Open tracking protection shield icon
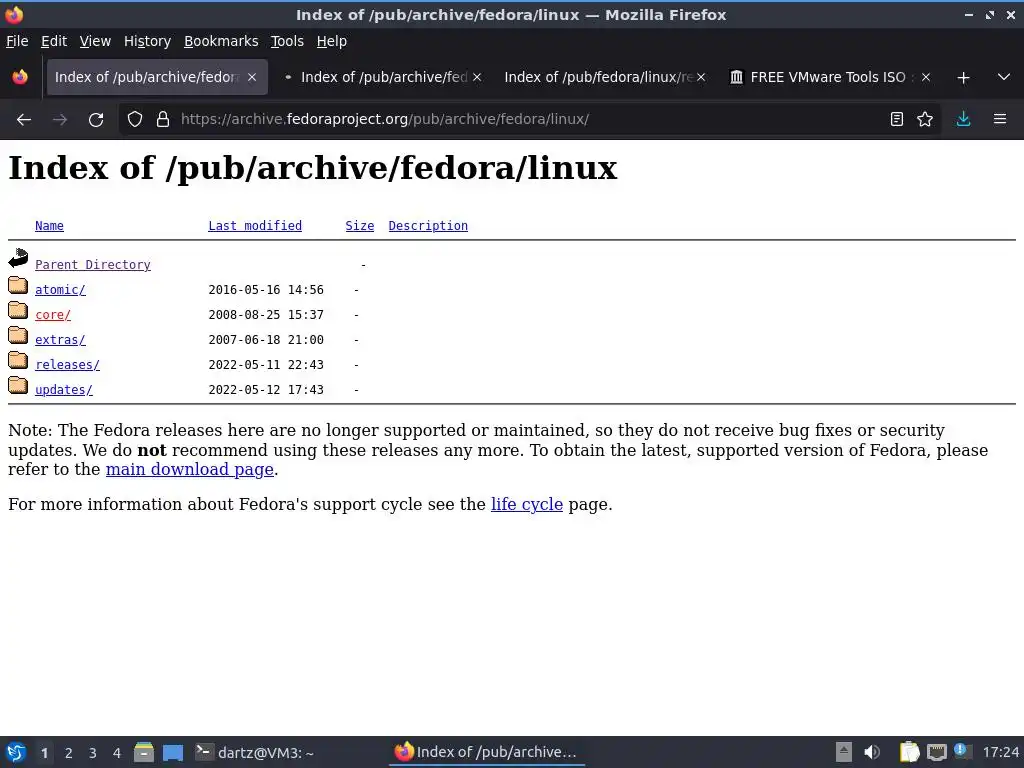Image resolution: width=1024 pixels, height=768 pixels. pyautogui.click(x=135, y=120)
